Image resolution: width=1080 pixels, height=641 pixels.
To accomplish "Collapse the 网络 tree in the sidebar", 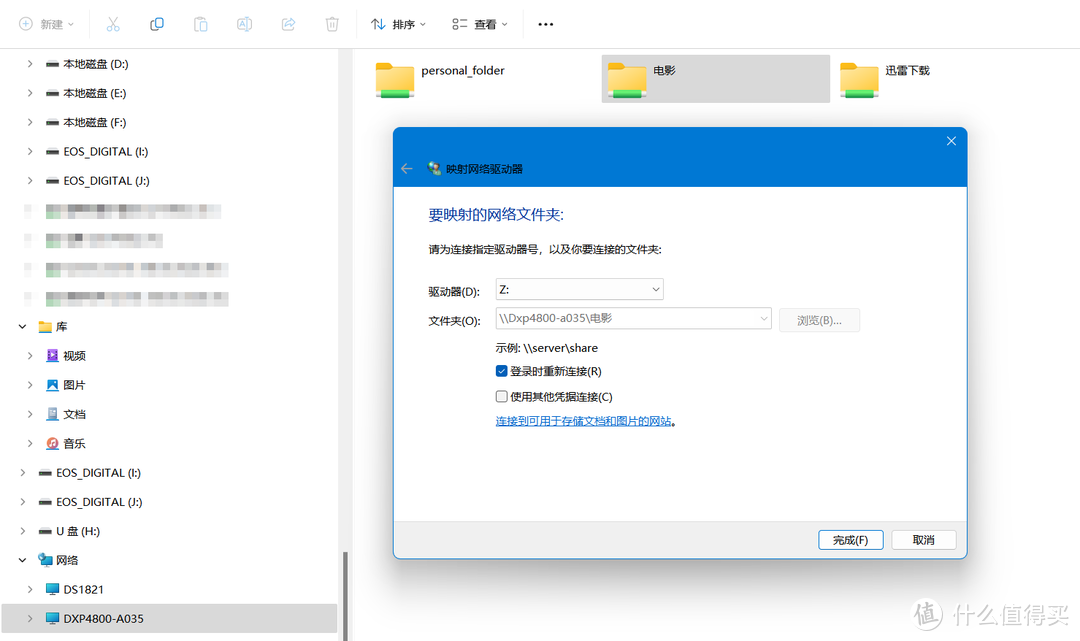I will click(22, 560).
